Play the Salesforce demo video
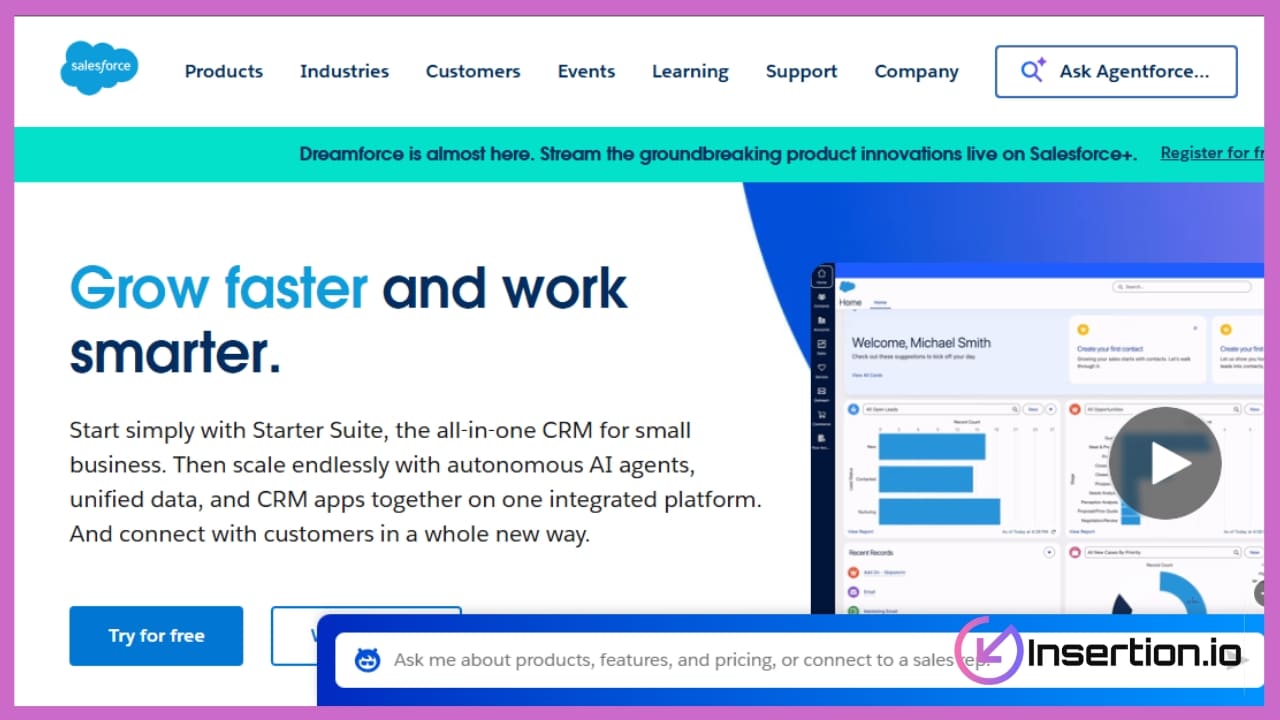The height and width of the screenshot is (720, 1280). point(1165,463)
